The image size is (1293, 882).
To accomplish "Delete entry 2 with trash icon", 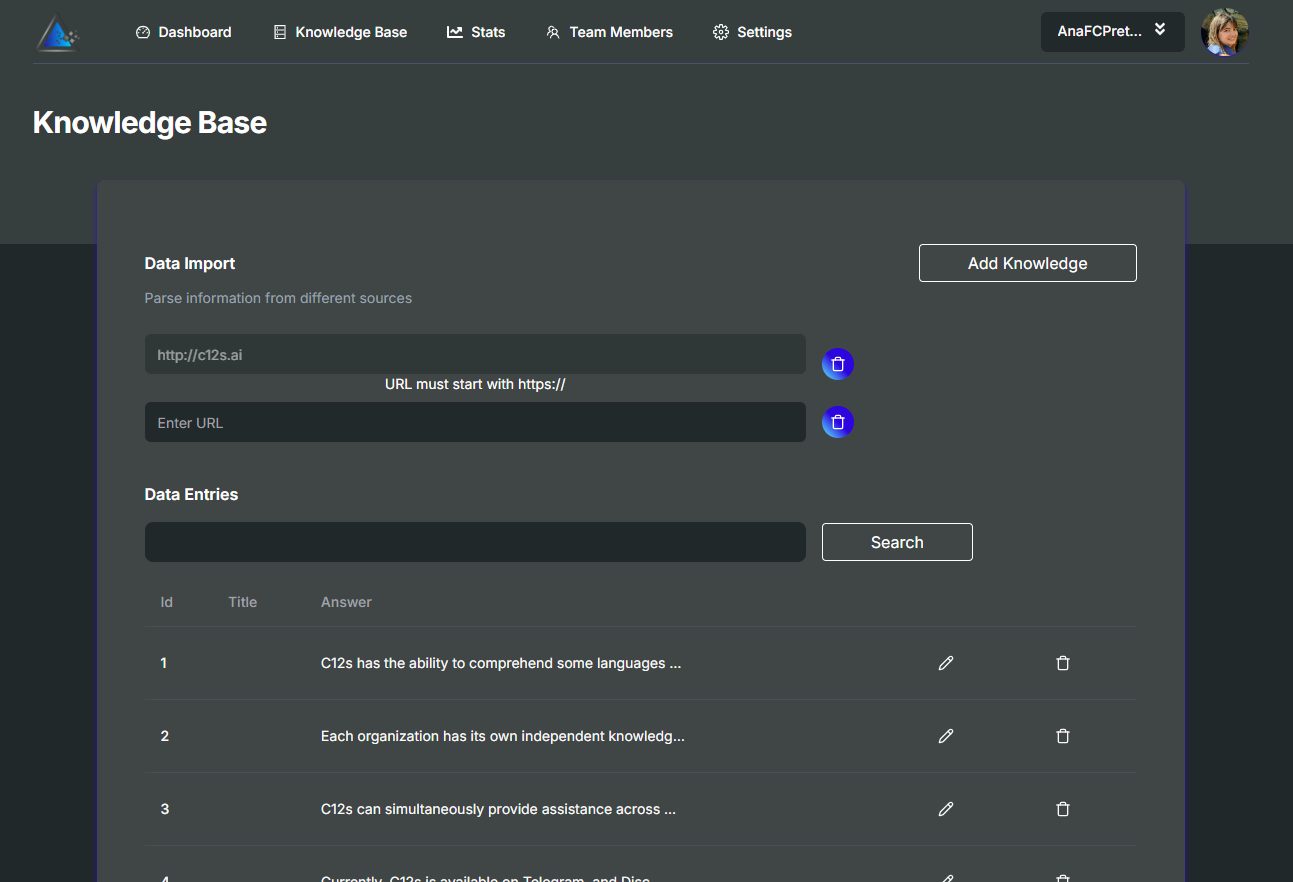I will click(1063, 736).
